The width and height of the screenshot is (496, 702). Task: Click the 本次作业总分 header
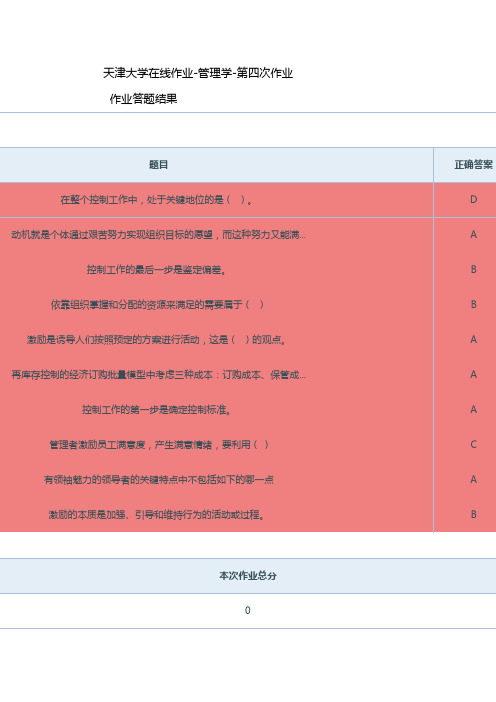(x=248, y=576)
